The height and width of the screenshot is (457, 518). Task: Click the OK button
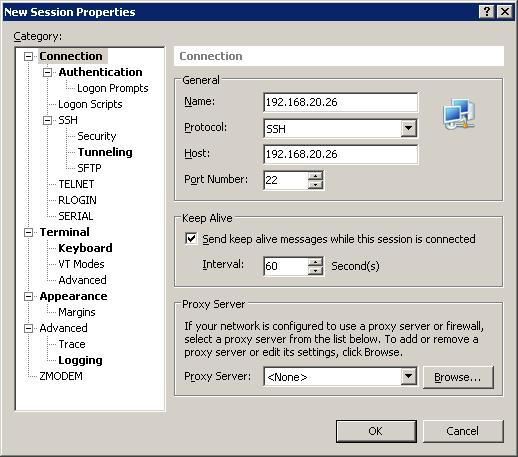(x=376, y=431)
